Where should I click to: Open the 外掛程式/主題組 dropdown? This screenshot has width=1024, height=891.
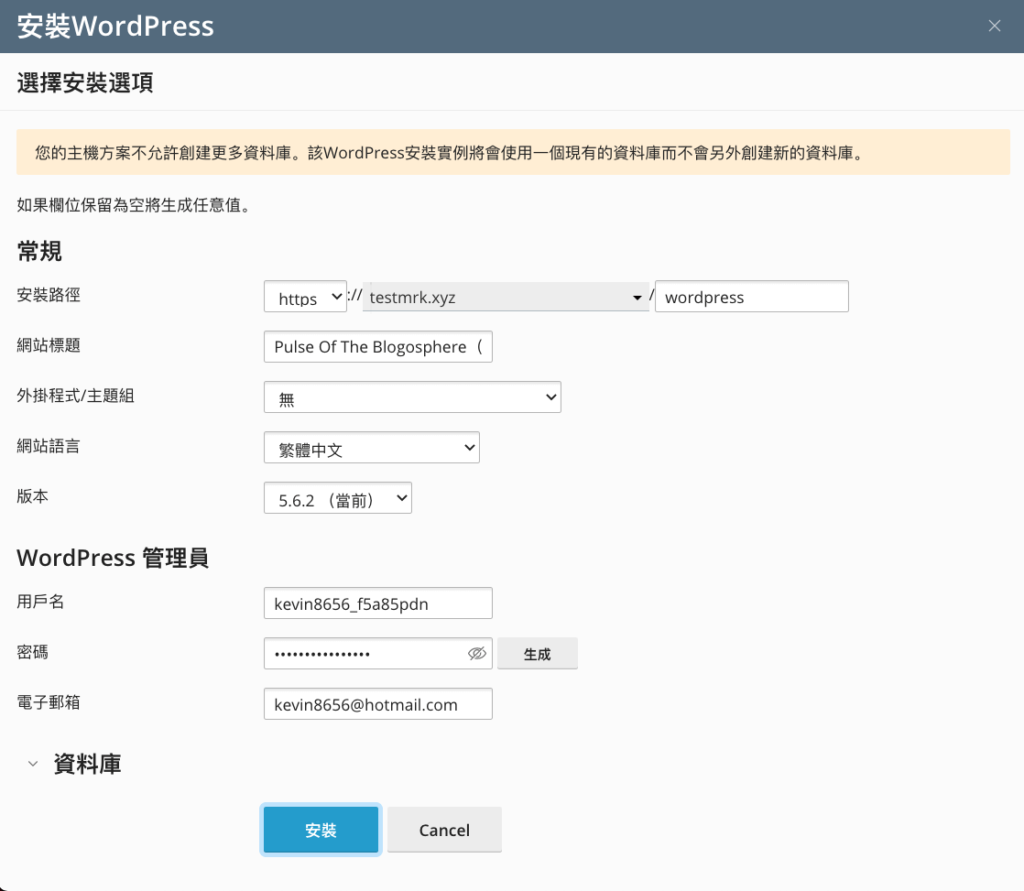[412, 397]
